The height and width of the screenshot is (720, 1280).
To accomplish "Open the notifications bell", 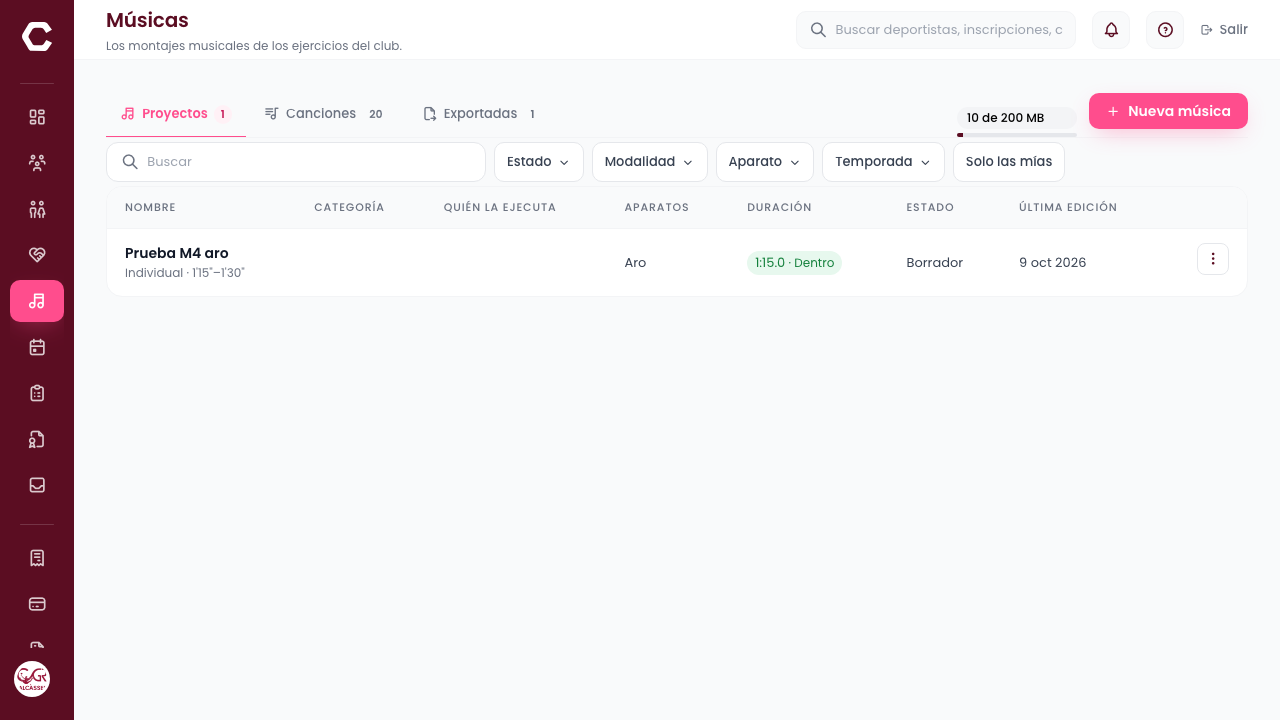I will pos(1111,30).
